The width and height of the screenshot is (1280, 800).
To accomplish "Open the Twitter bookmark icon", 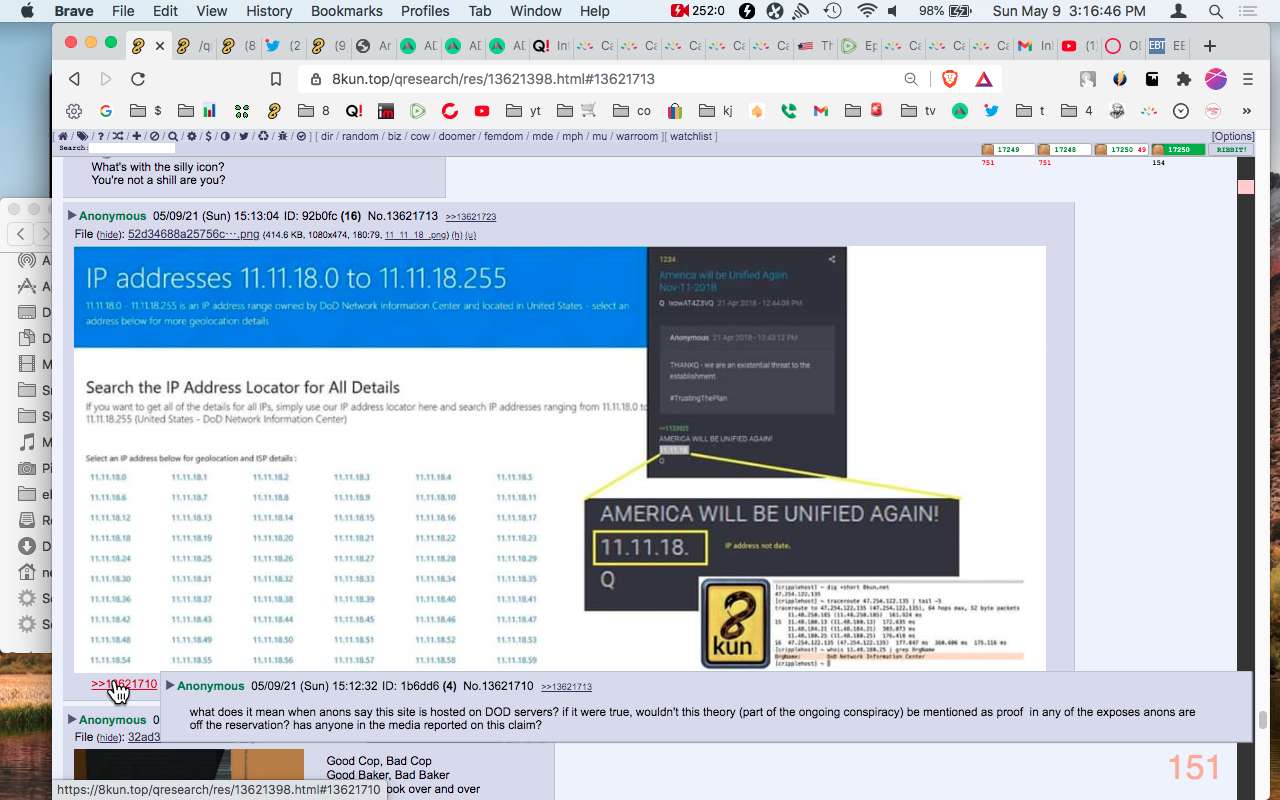I will click(x=991, y=111).
